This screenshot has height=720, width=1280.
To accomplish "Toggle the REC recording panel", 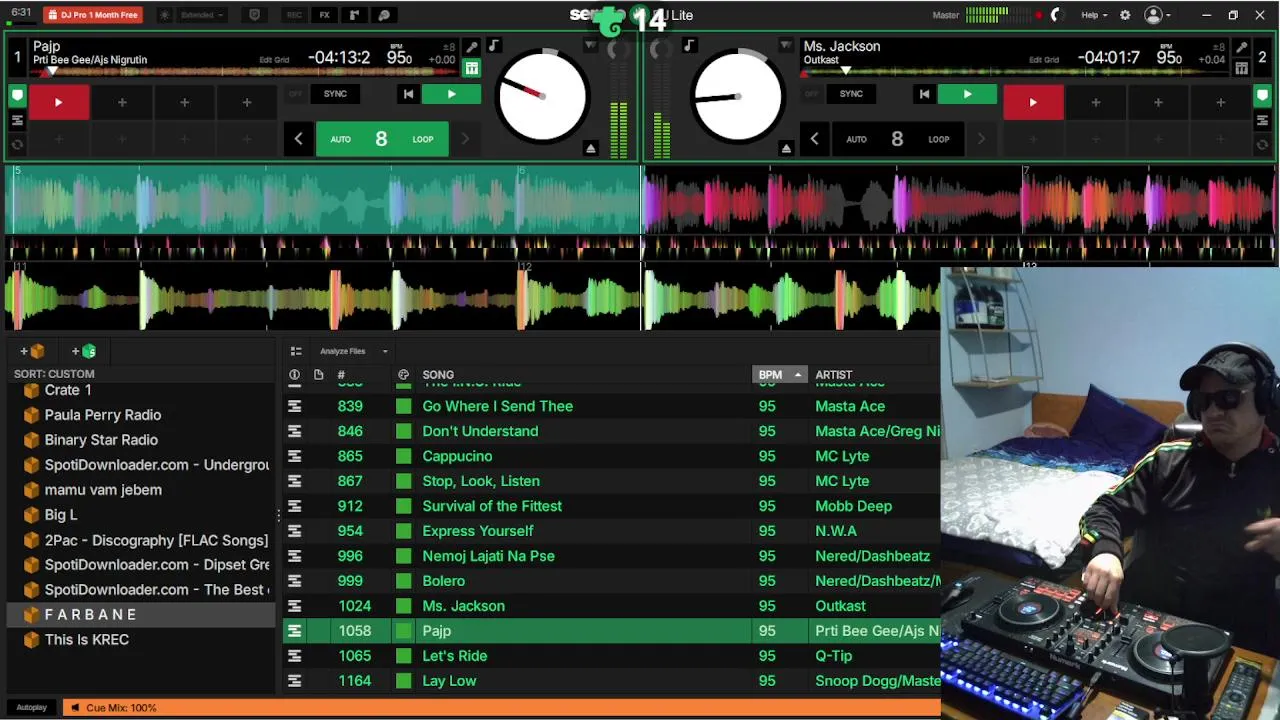I will [294, 15].
